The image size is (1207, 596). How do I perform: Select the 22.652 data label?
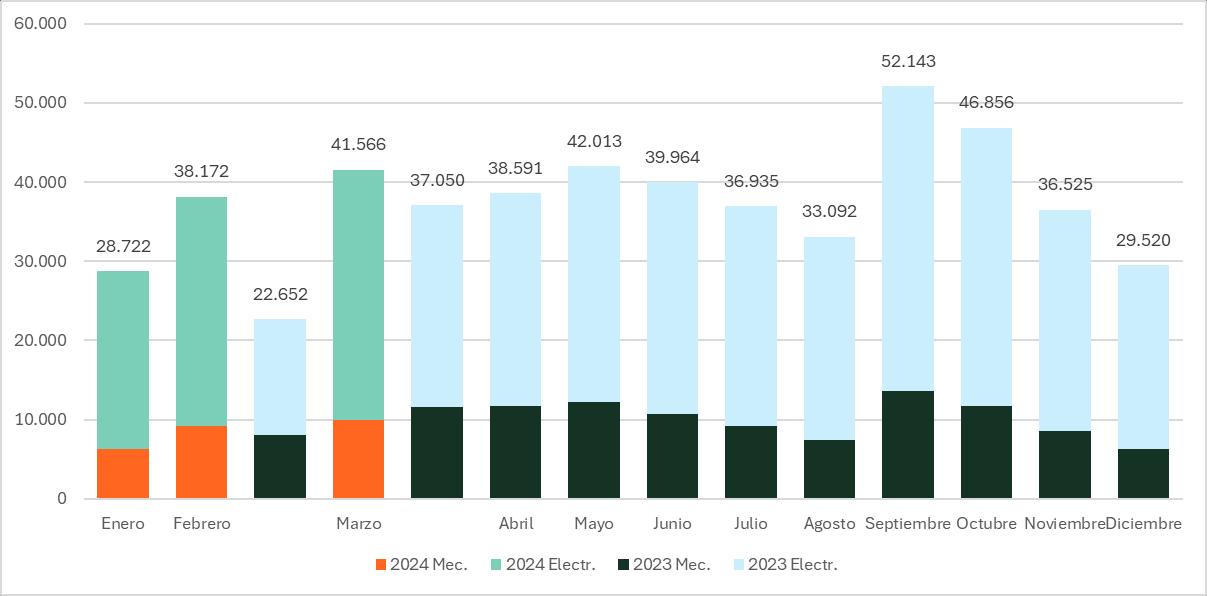coord(280,294)
